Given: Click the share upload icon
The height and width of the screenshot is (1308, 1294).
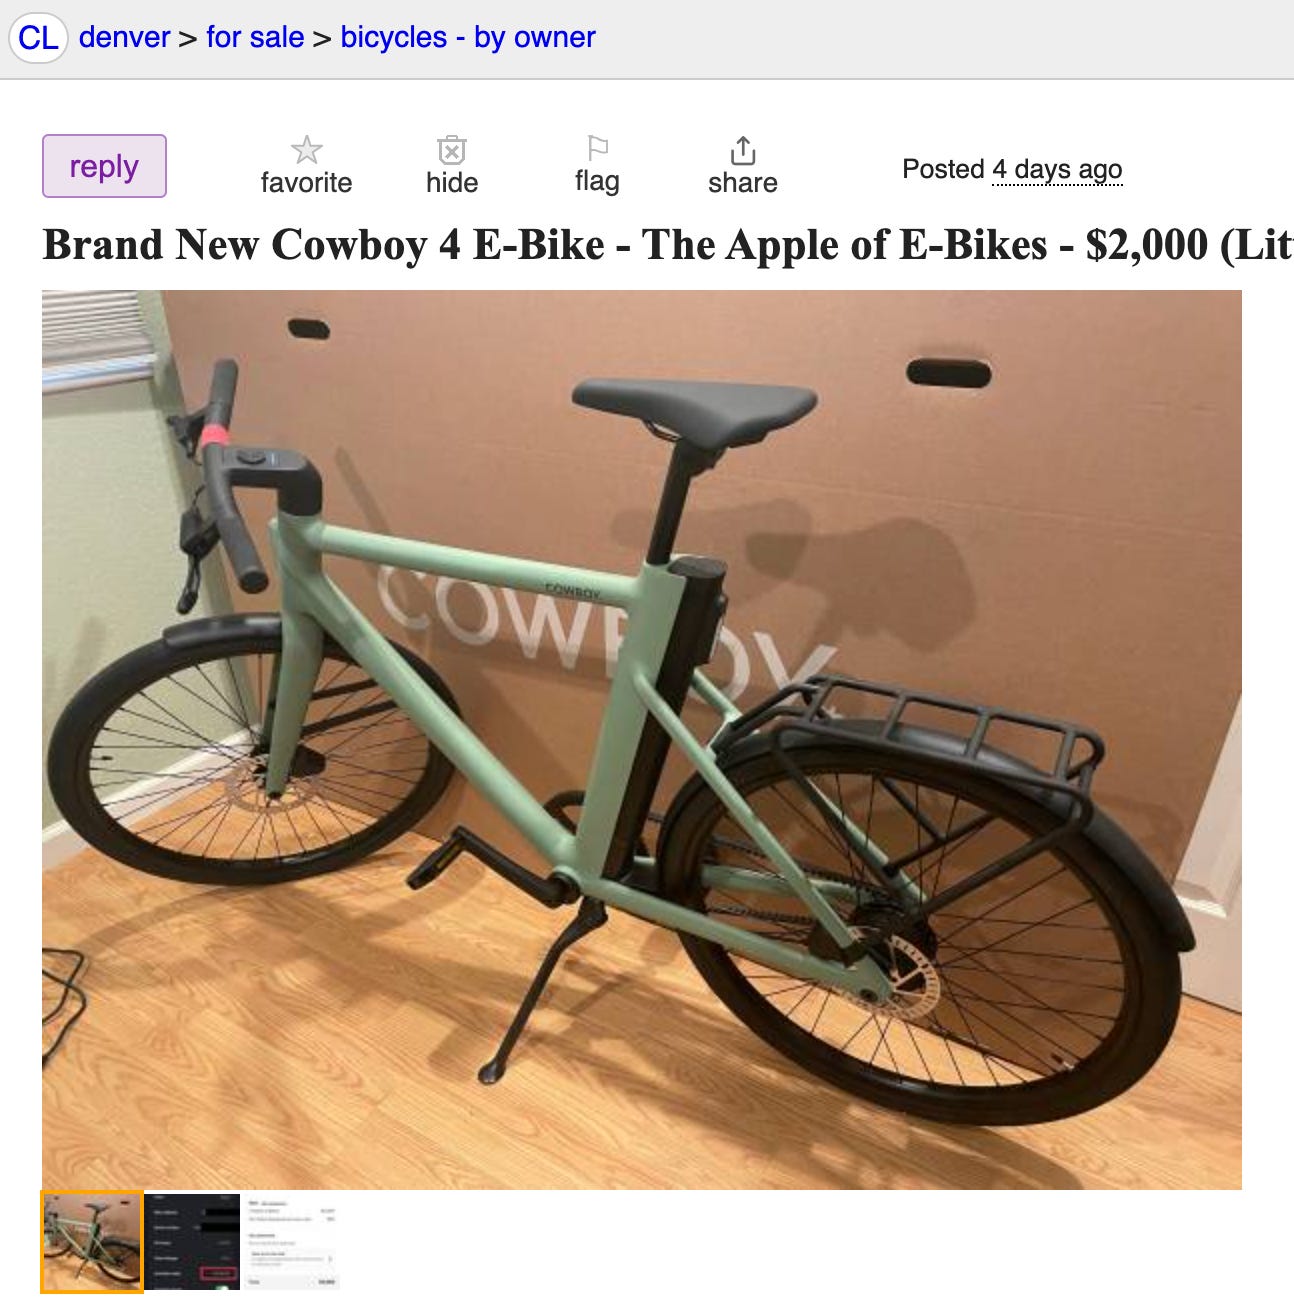Looking at the screenshot, I should click(742, 150).
